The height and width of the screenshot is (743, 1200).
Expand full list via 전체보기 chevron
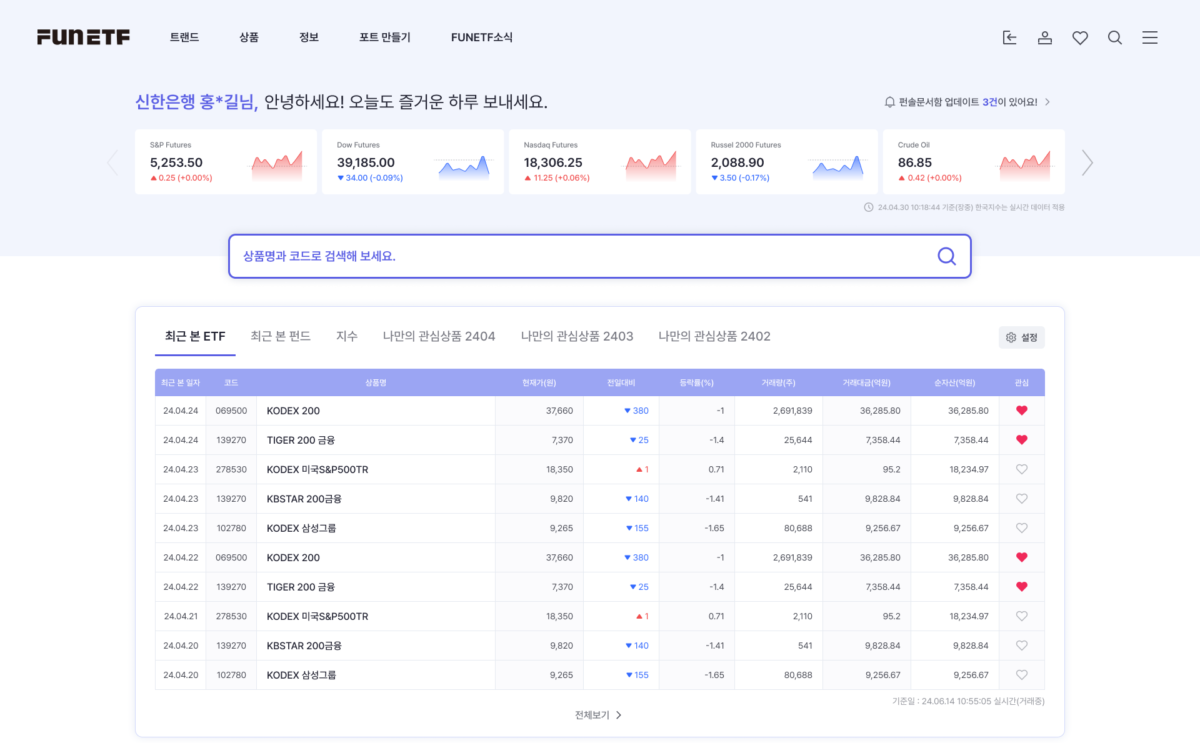click(x=618, y=715)
